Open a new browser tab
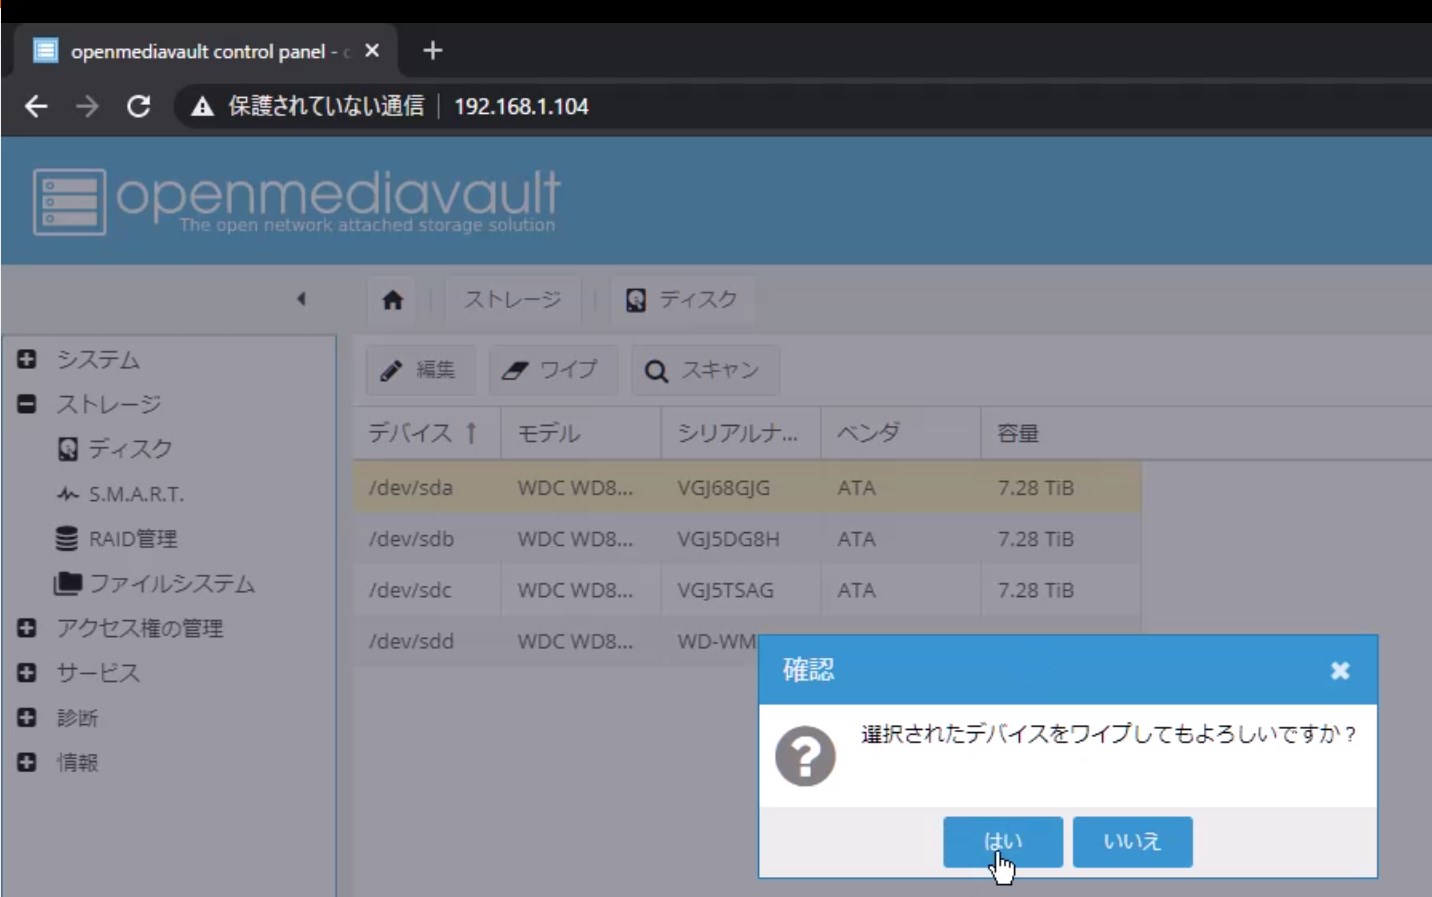 click(432, 50)
